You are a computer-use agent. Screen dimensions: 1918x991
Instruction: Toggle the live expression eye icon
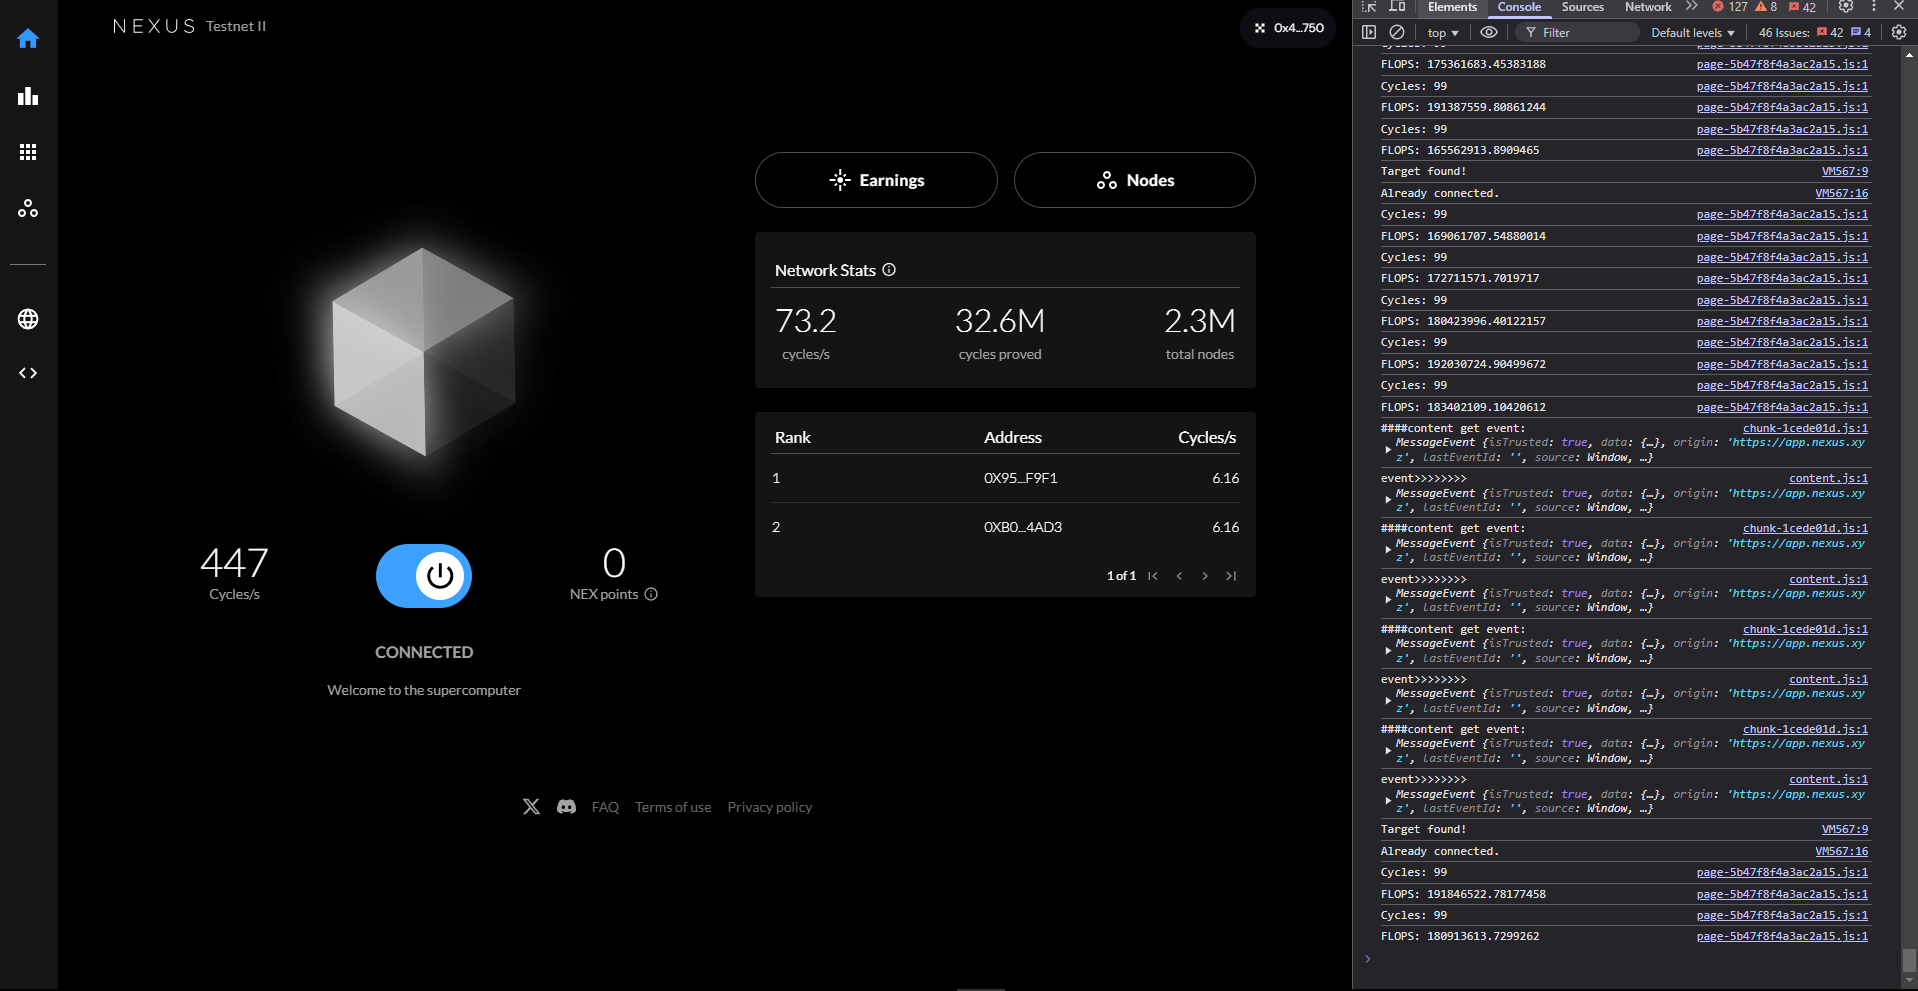1489,32
